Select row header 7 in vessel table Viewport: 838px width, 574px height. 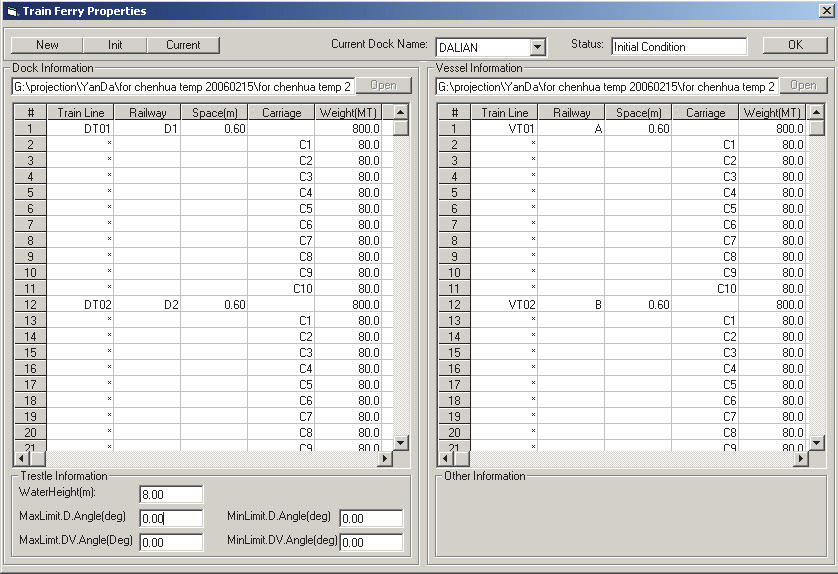click(x=454, y=224)
